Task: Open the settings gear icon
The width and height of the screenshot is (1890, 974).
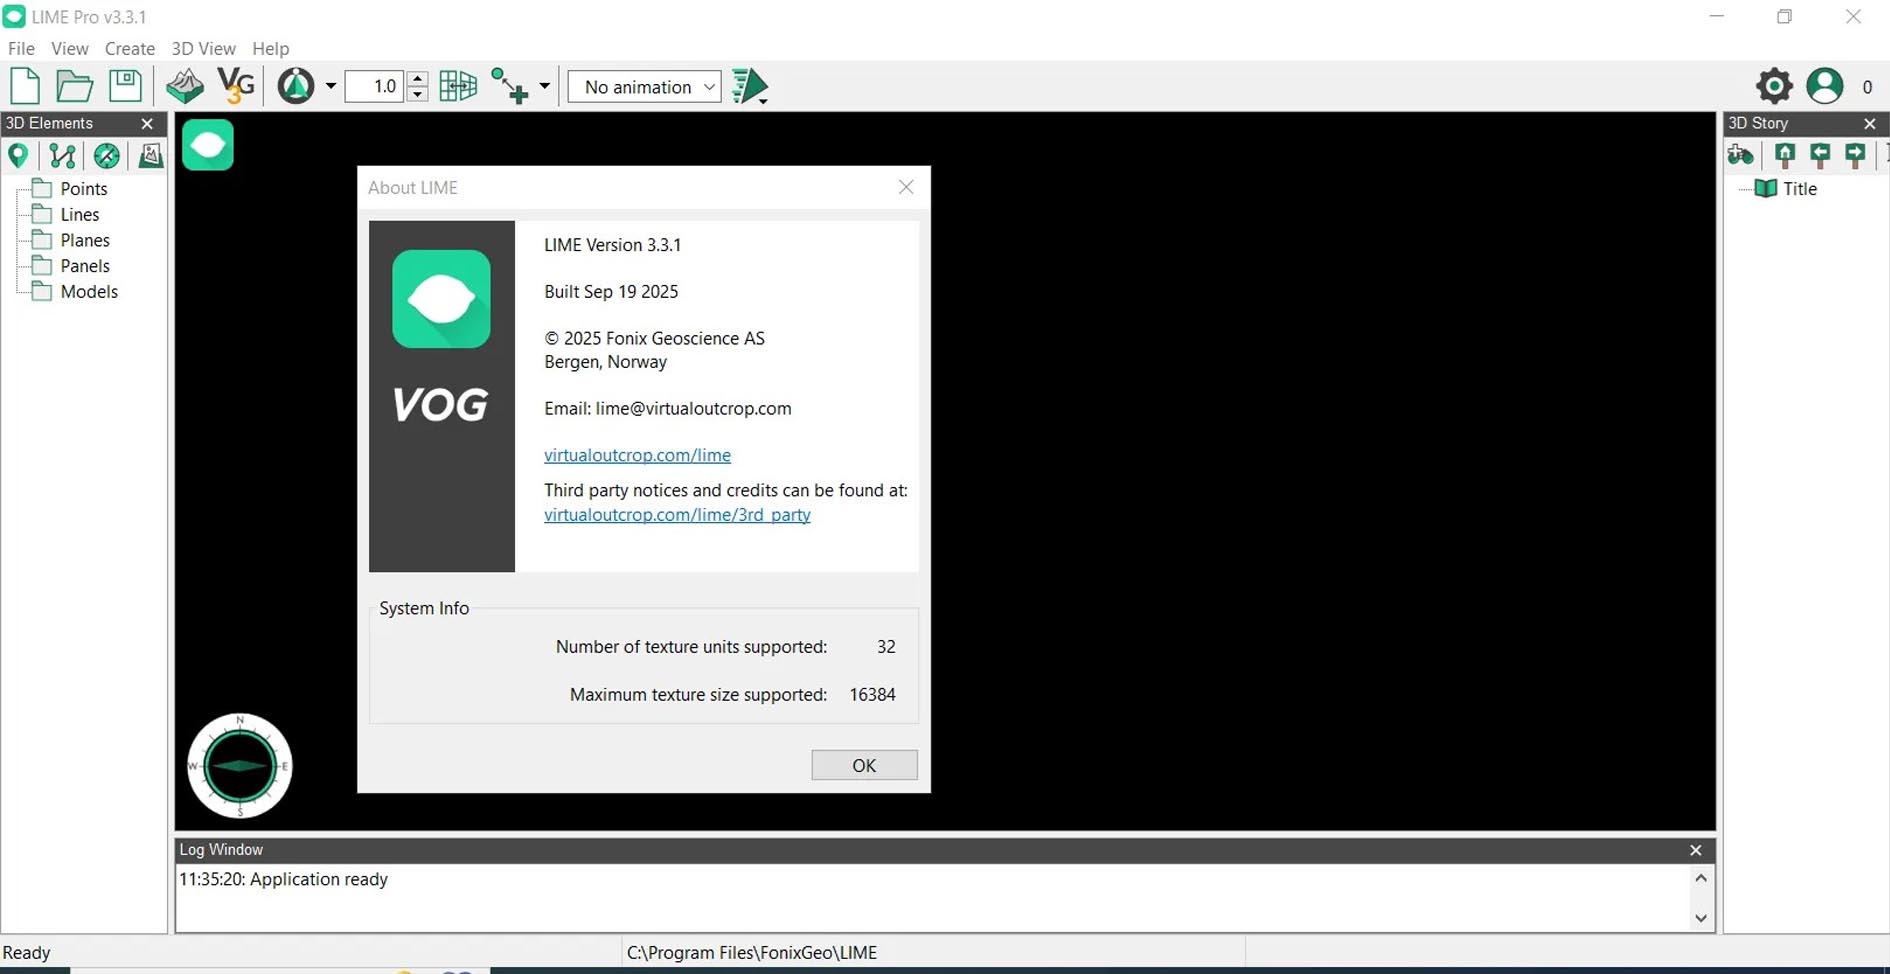Action: (x=1774, y=86)
